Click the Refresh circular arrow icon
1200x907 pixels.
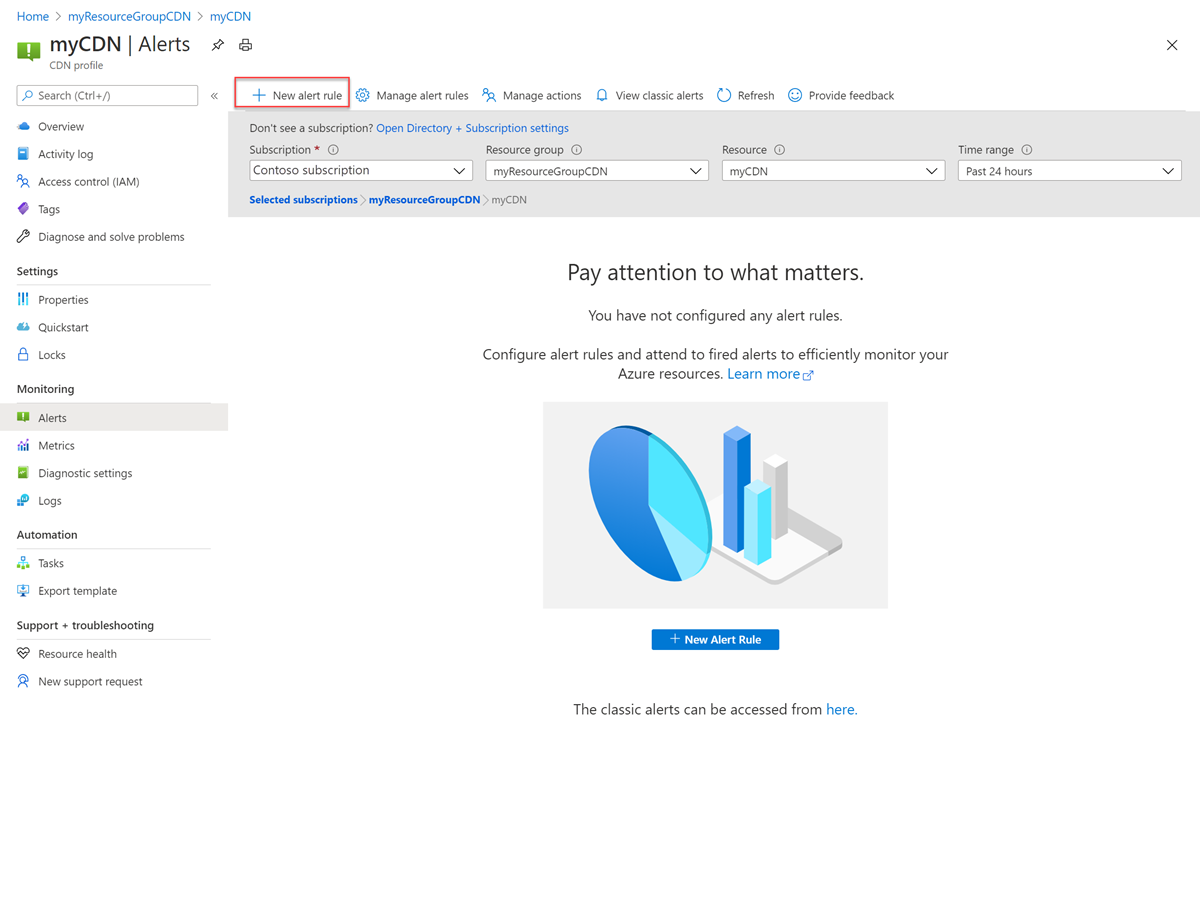(x=724, y=95)
